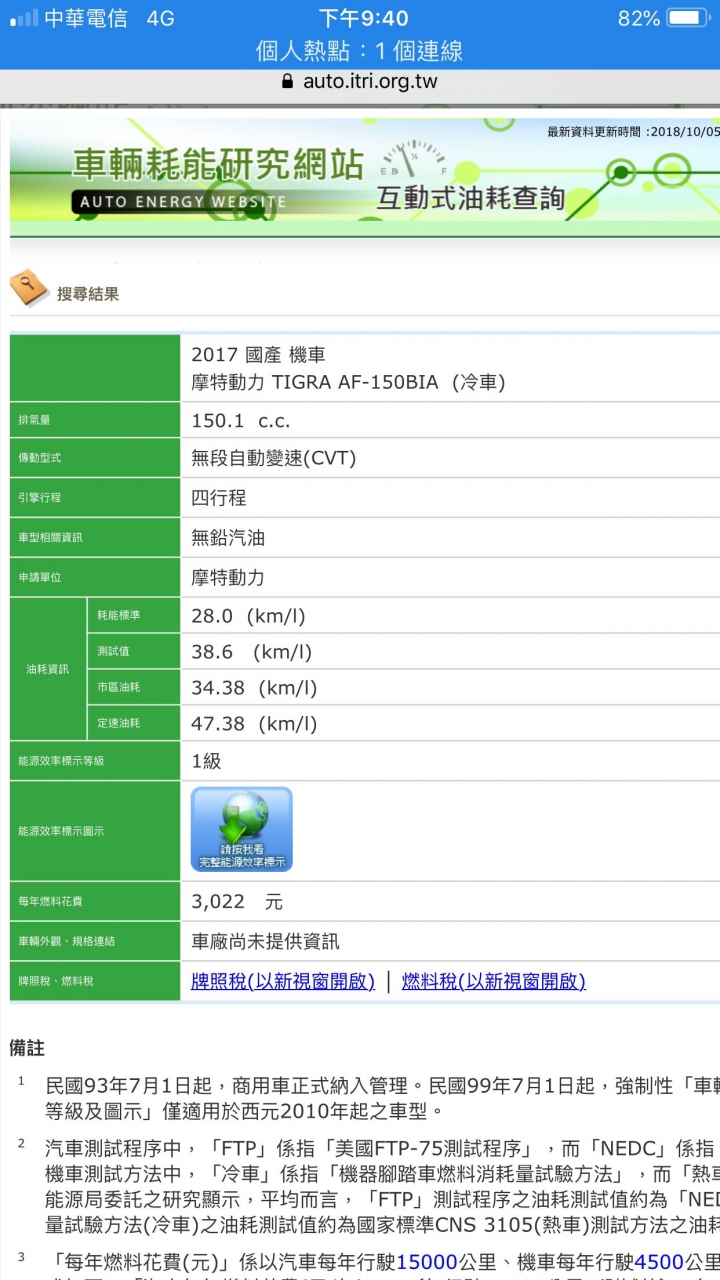This screenshot has width=720, height=1280.
Task: Tap the 每年燃料花費 row label
Action: [x=50, y=902]
